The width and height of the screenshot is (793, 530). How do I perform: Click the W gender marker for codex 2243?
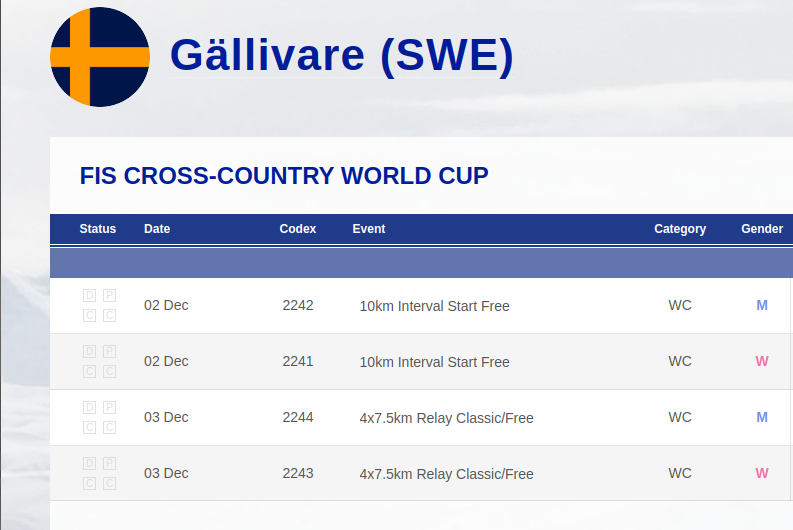762,473
